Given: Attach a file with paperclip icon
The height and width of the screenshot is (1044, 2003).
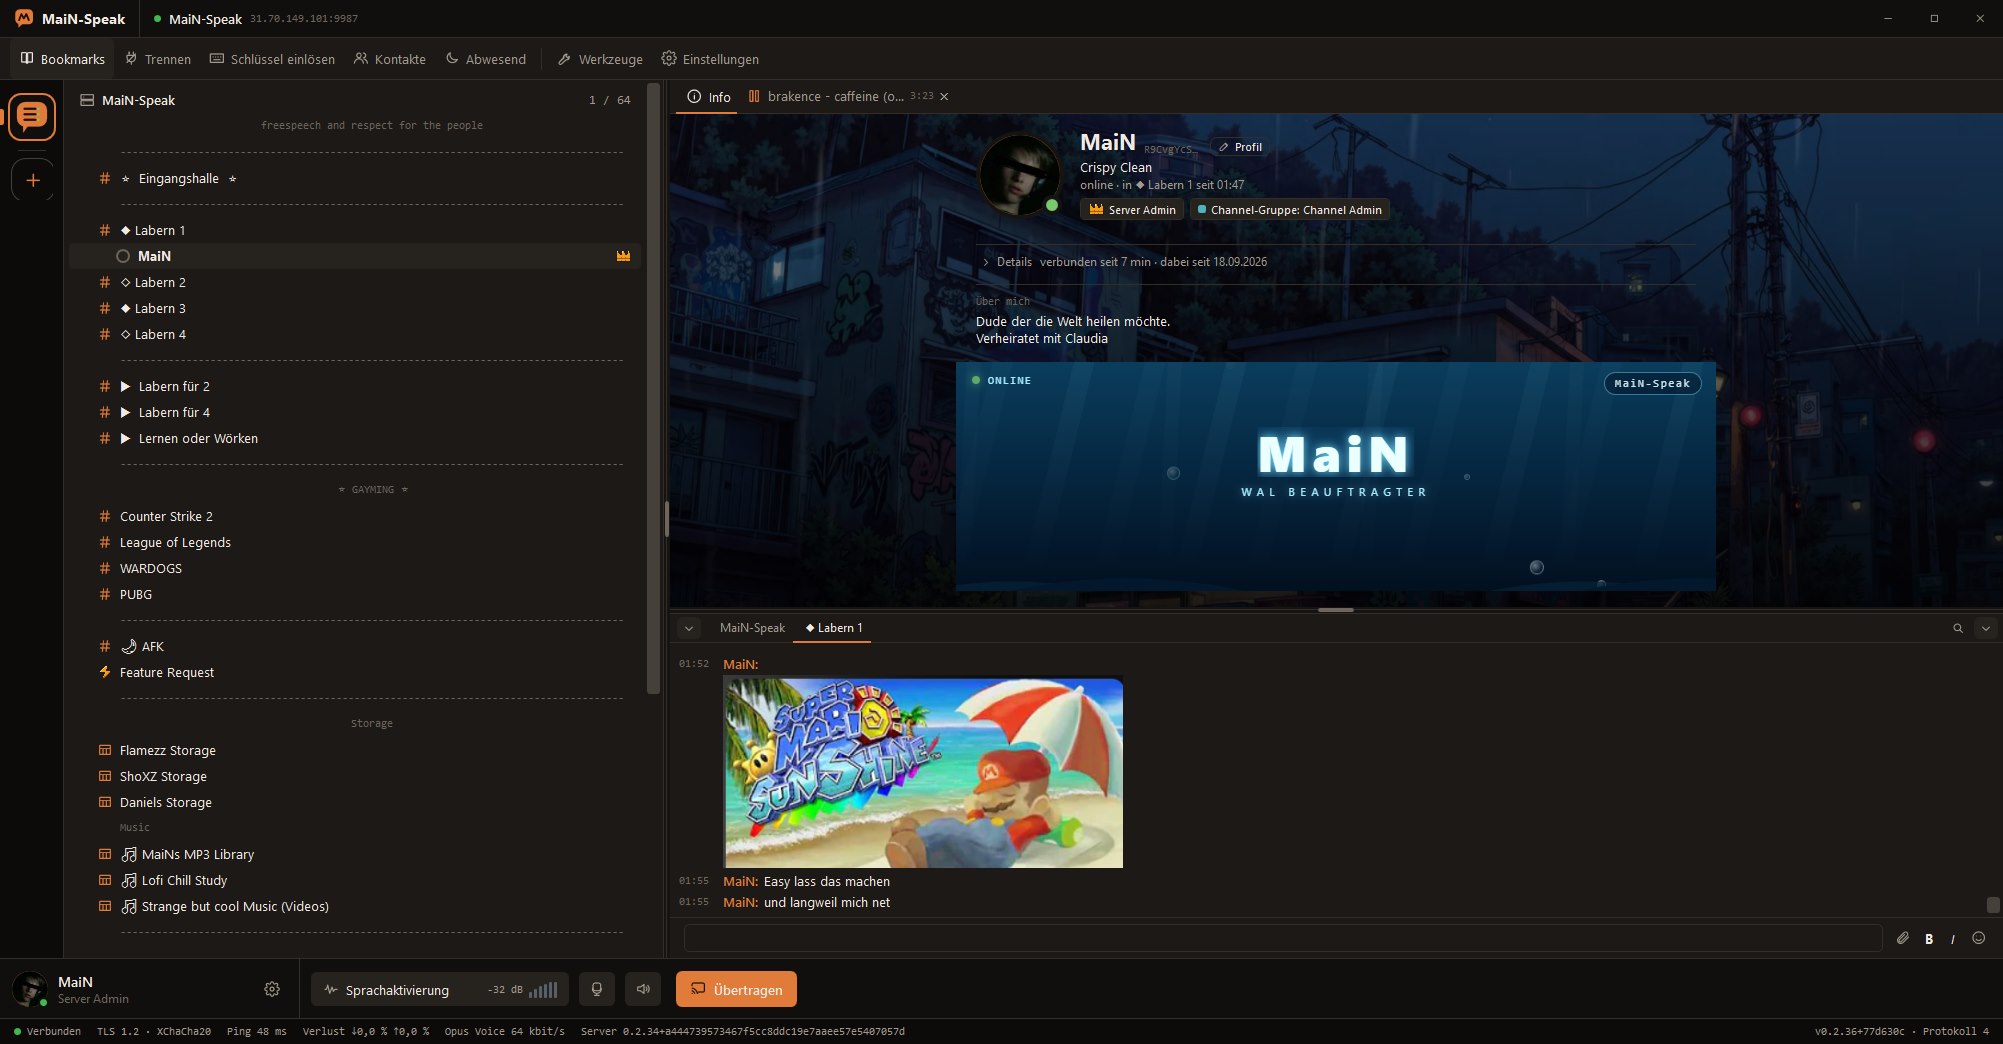Looking at the screenshot, I should point(1903,938).
